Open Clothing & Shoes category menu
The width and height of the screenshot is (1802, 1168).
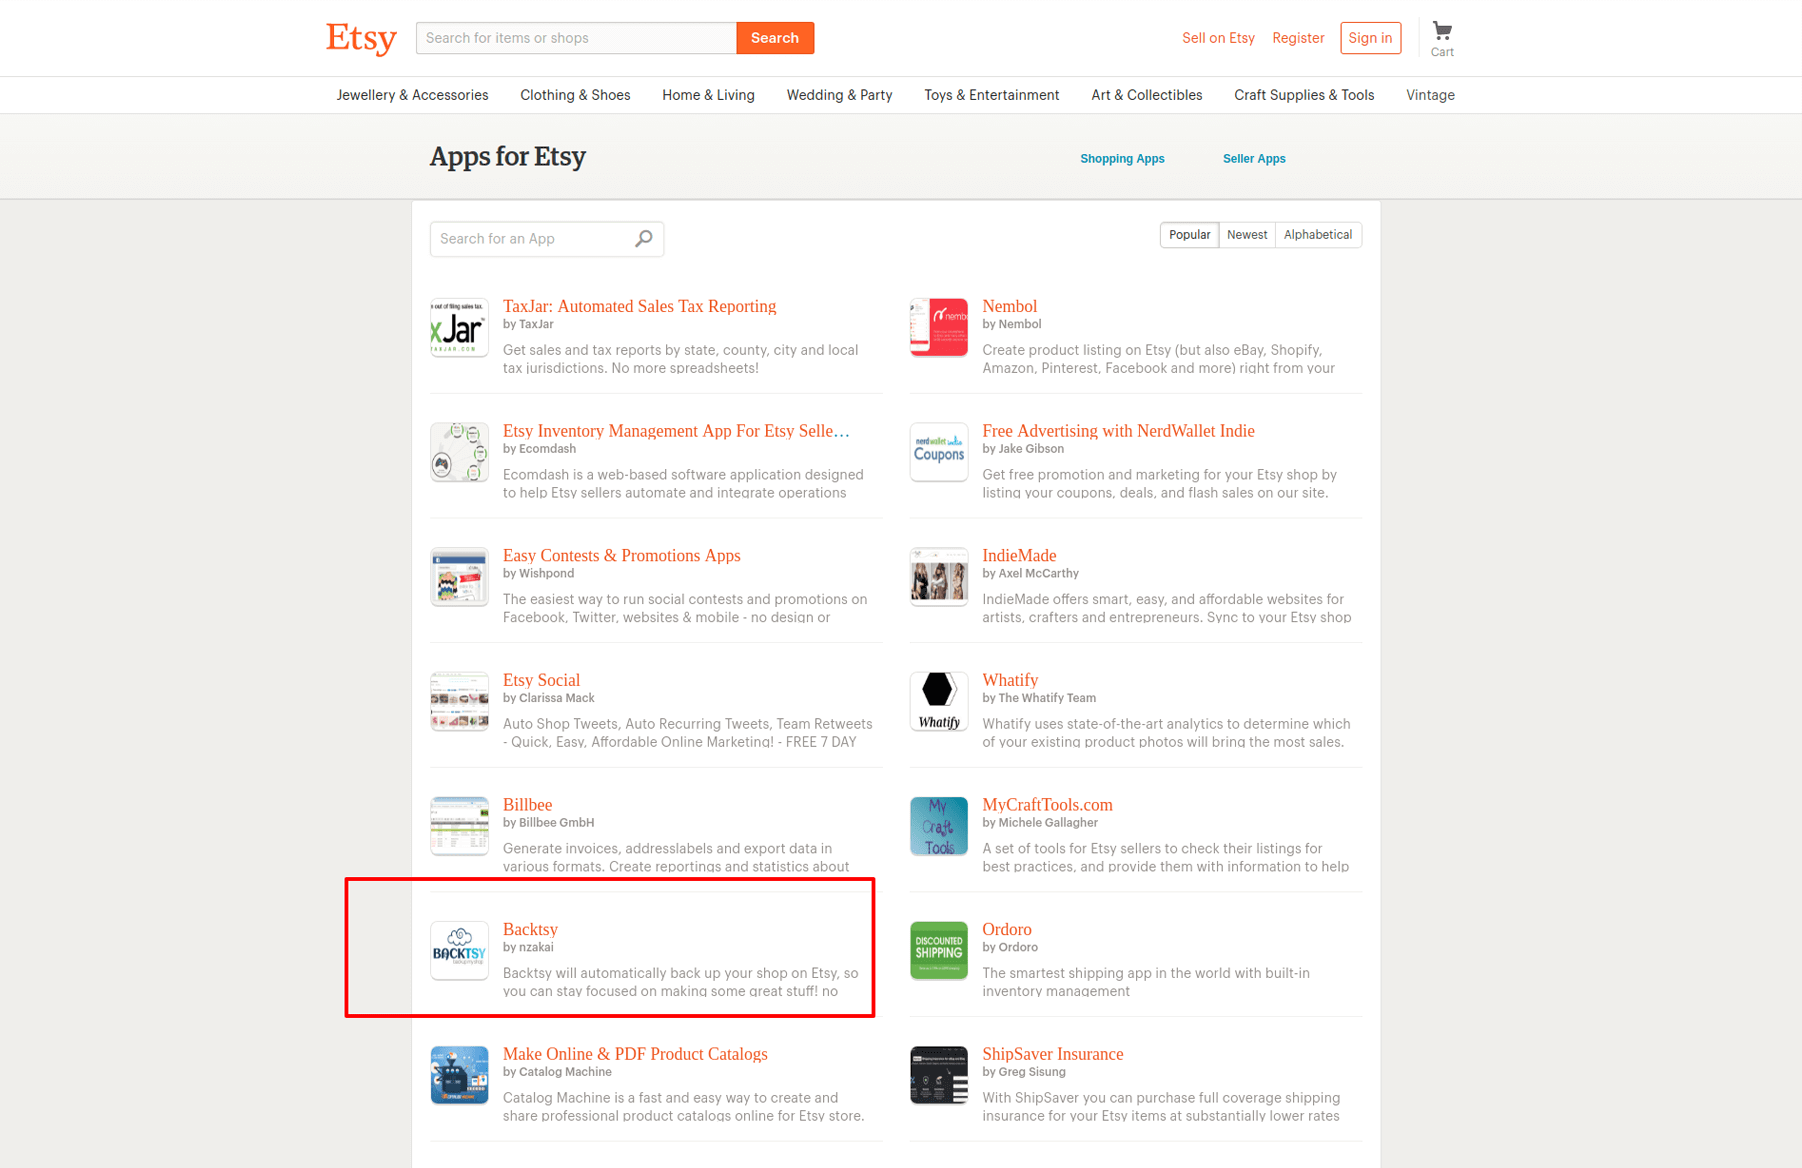point(575,95)
